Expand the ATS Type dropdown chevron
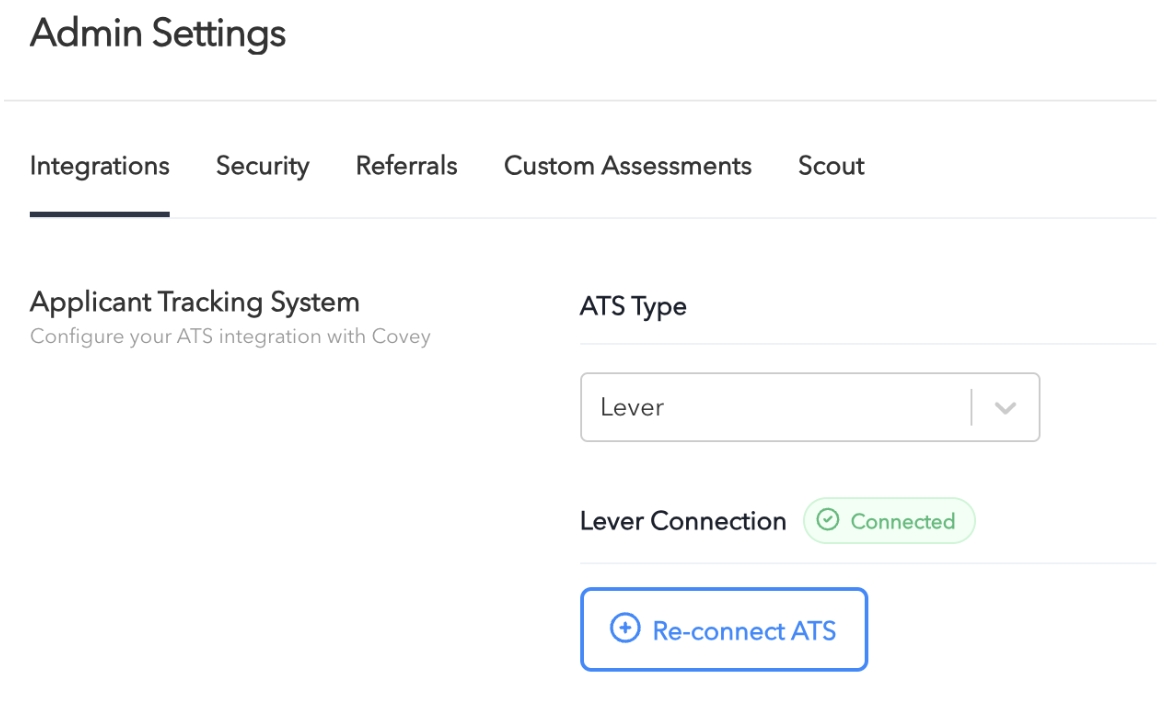Screen dimensions: 1164x706 (1005, 408)
